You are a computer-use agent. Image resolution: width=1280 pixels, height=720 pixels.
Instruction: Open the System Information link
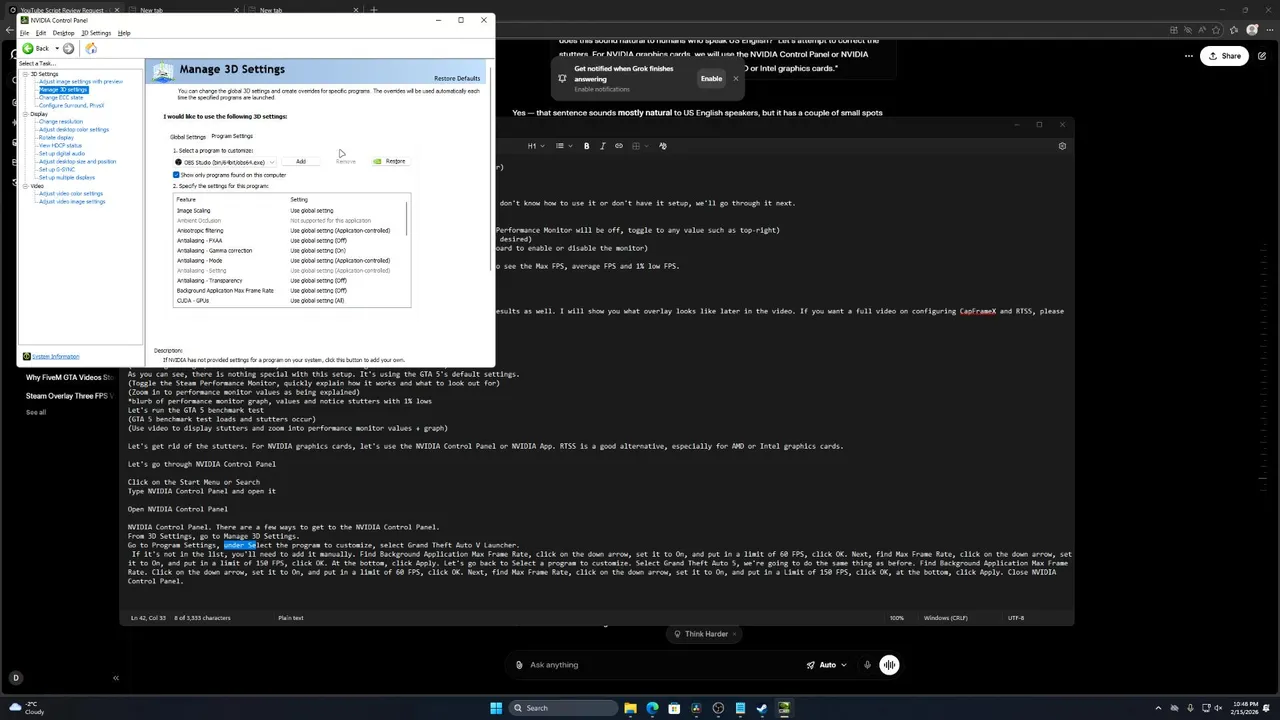click(55, 356)
